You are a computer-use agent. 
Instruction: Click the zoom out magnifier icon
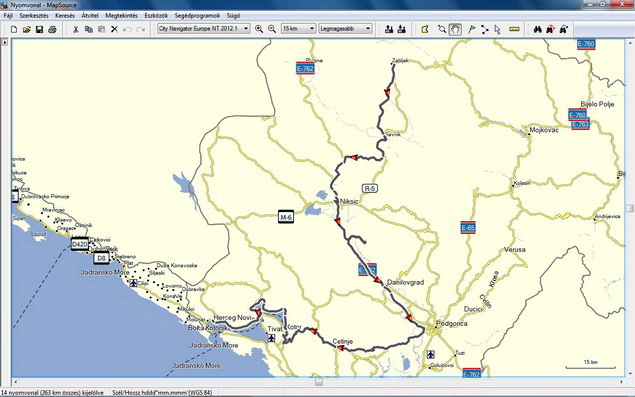(x=272, y=29)
